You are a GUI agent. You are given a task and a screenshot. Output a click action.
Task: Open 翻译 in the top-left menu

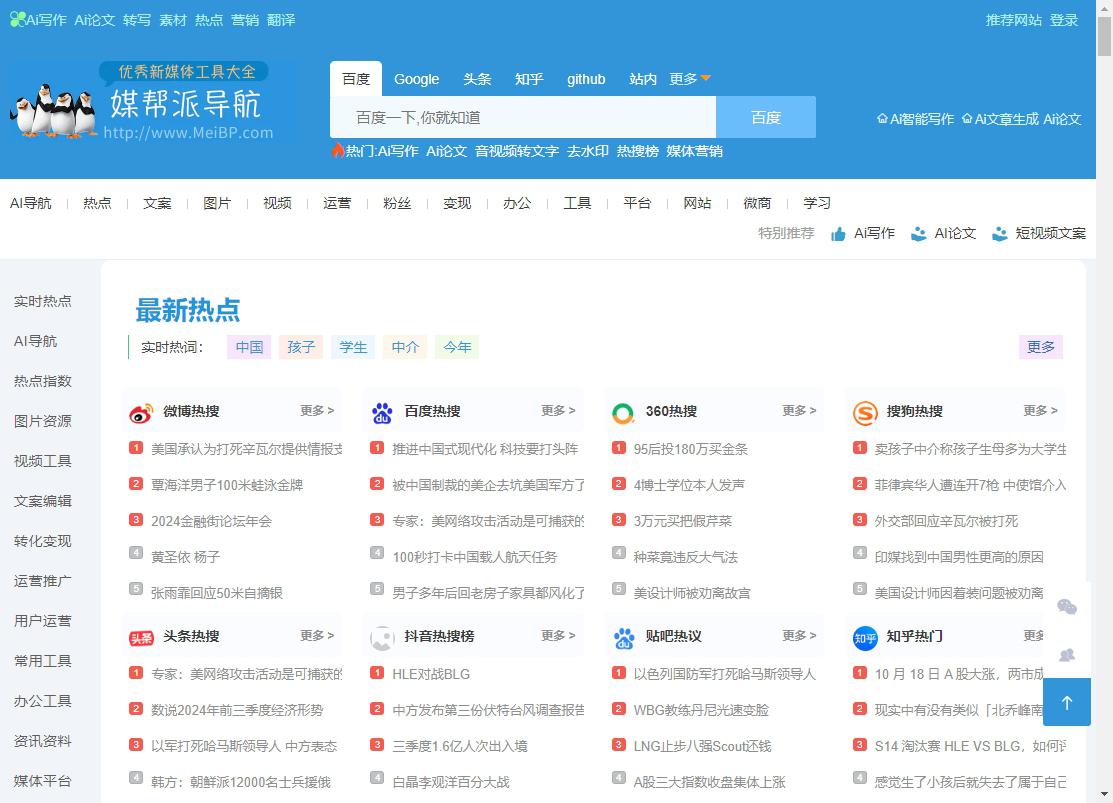[281, 20]
